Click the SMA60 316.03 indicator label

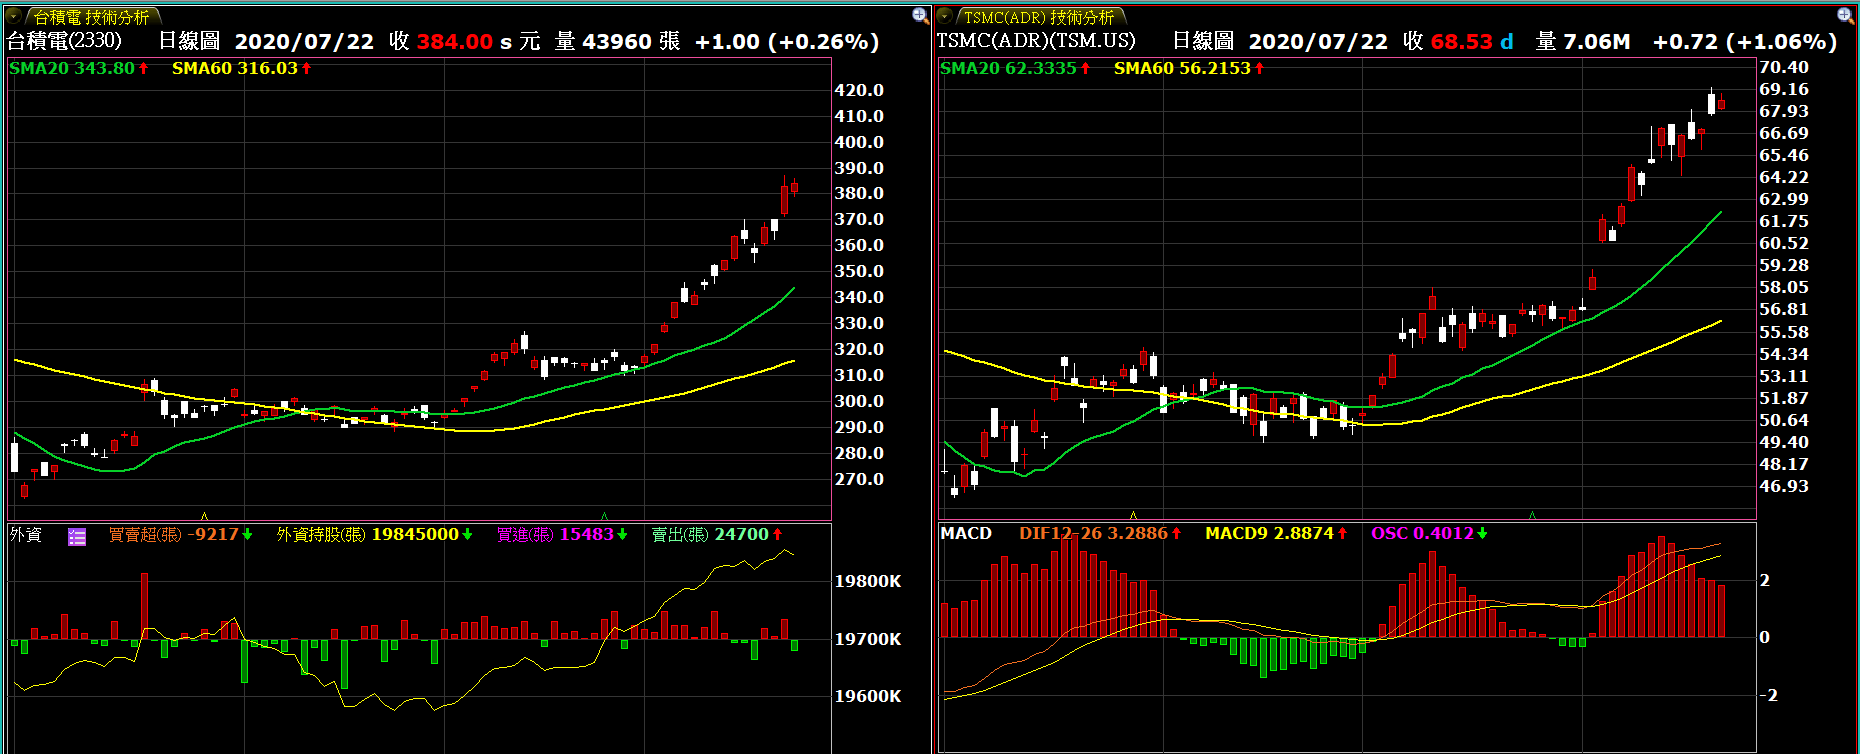[241, 68]
